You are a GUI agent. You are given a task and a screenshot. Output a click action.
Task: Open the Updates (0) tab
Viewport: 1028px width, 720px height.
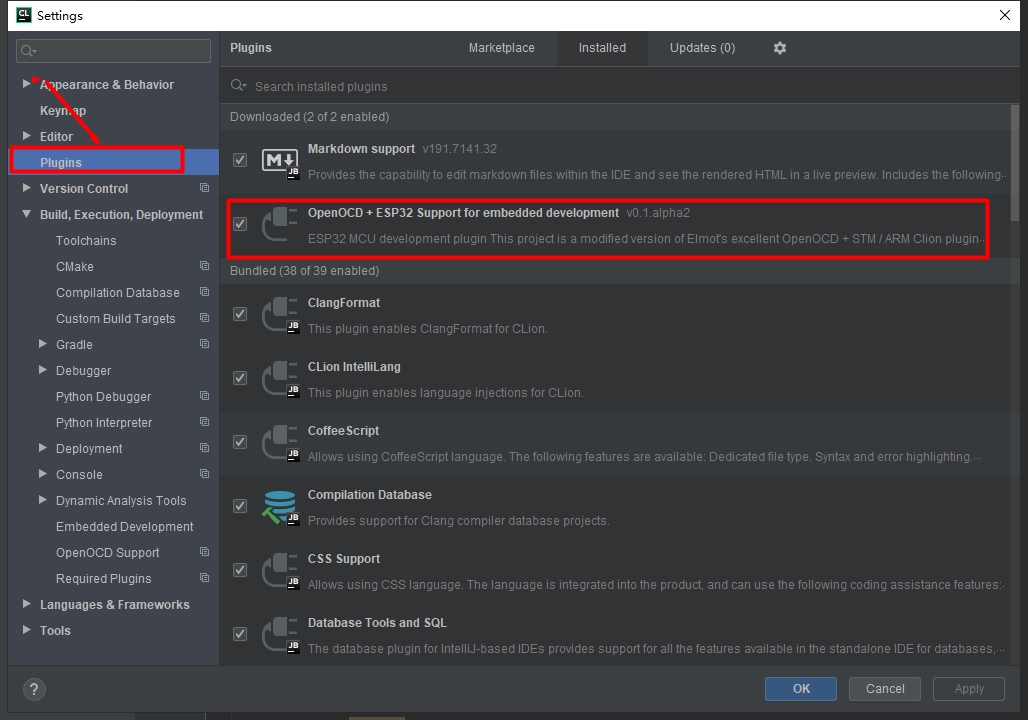[x=702, y=48]
